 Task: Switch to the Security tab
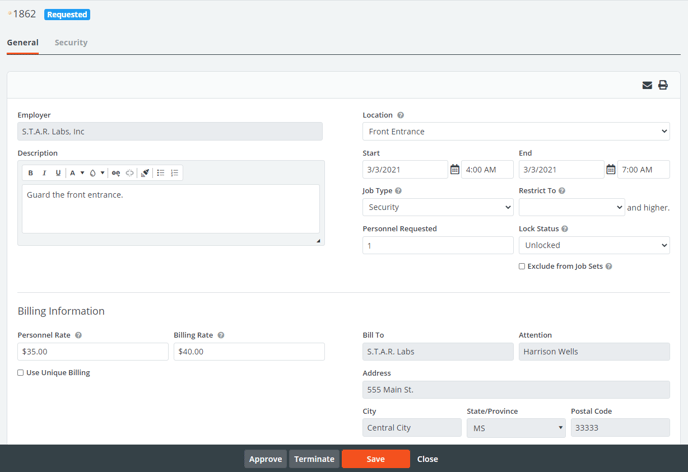pyautogui.click(x=71, y=43)
